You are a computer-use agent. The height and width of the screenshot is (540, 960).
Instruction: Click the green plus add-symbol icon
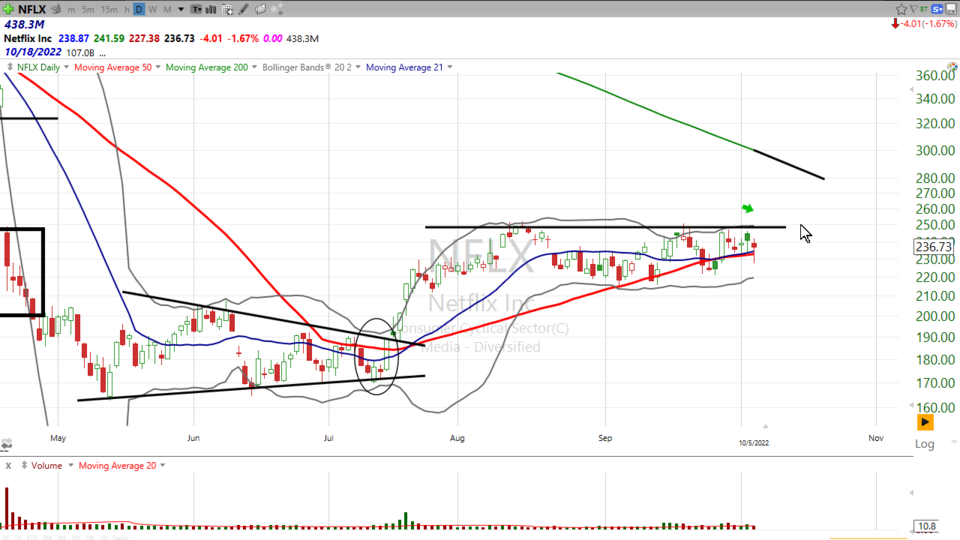click(x=8, y=9)
